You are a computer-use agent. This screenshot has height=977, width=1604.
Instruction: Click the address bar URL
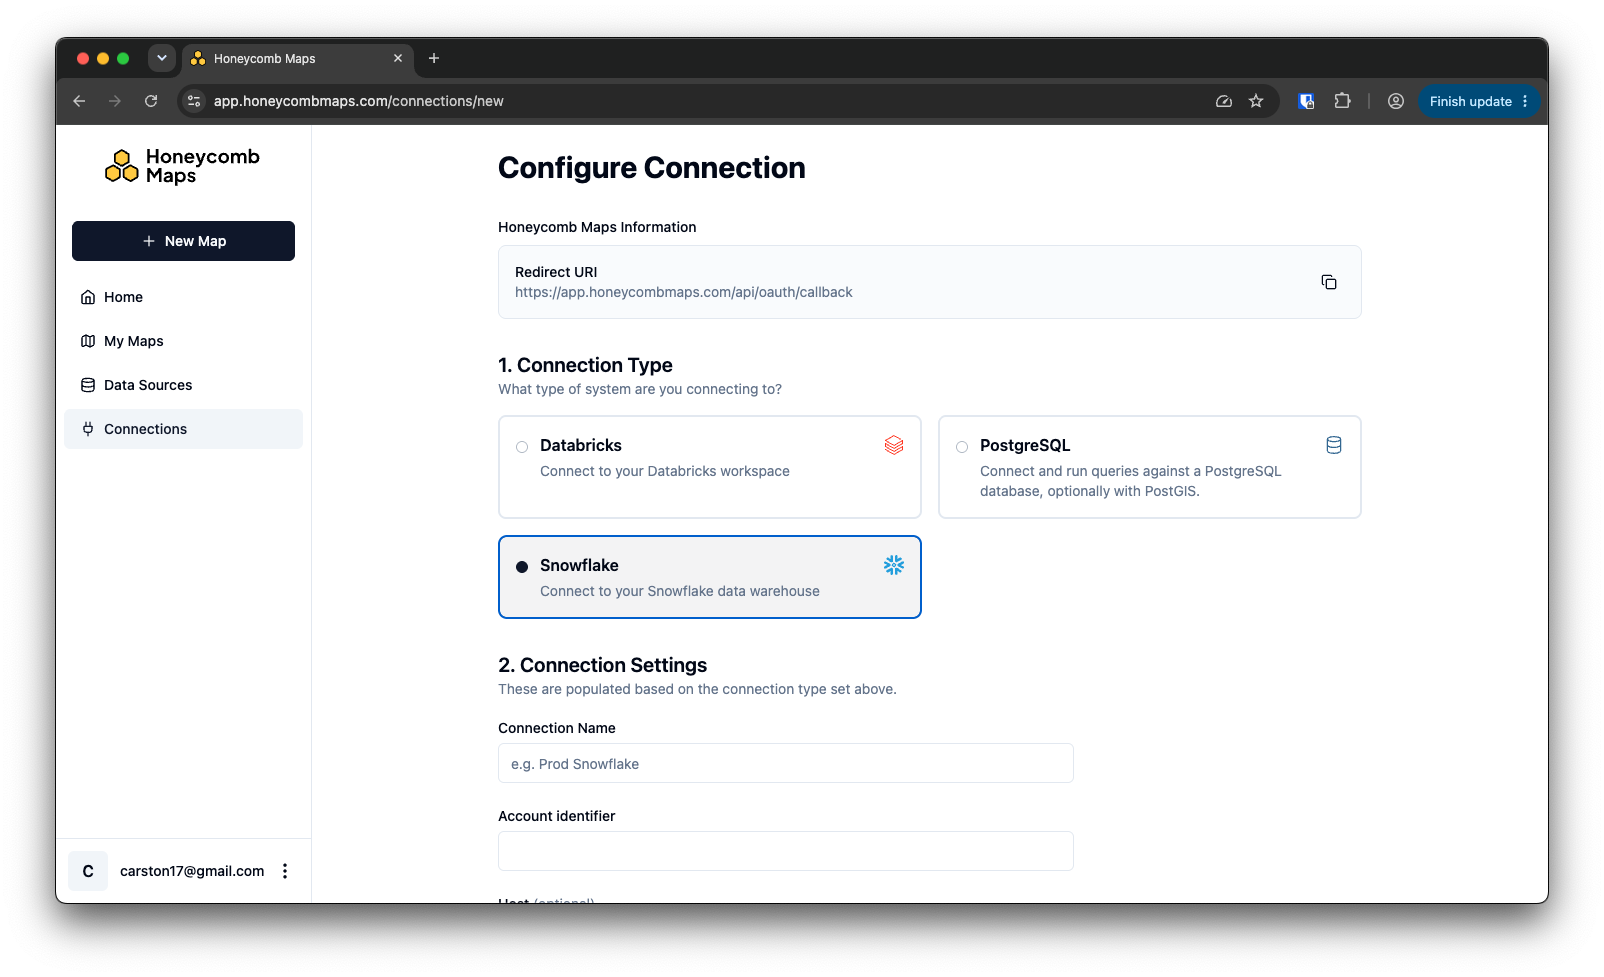point(359,101)
